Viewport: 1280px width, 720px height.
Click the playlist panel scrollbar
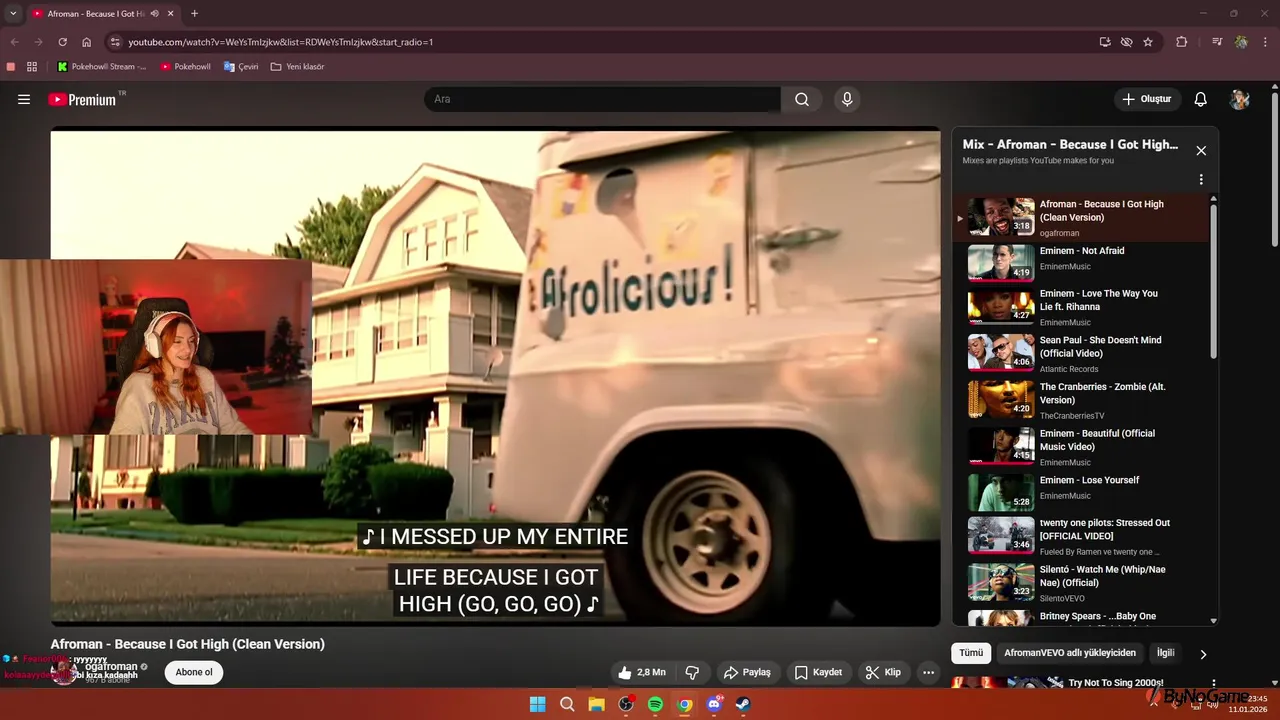(1214, 280)
